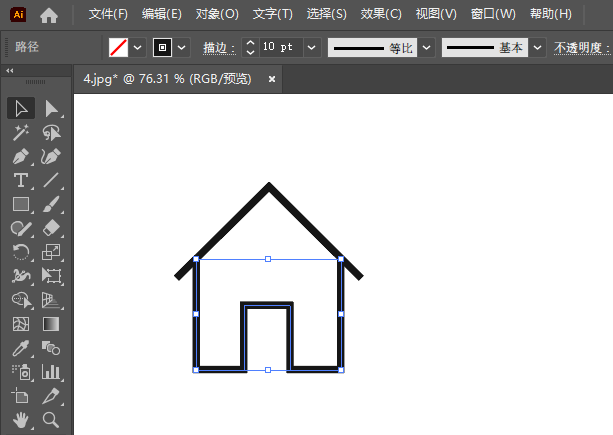Close the 4.jpg* document tab
The width and height of the screenshot is (613, 435).
tap(272, 79)
